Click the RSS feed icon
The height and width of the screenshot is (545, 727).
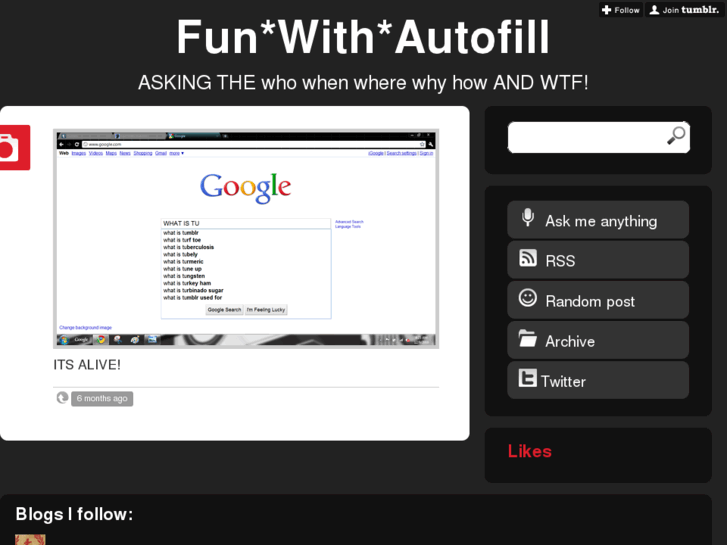point(528,258)
